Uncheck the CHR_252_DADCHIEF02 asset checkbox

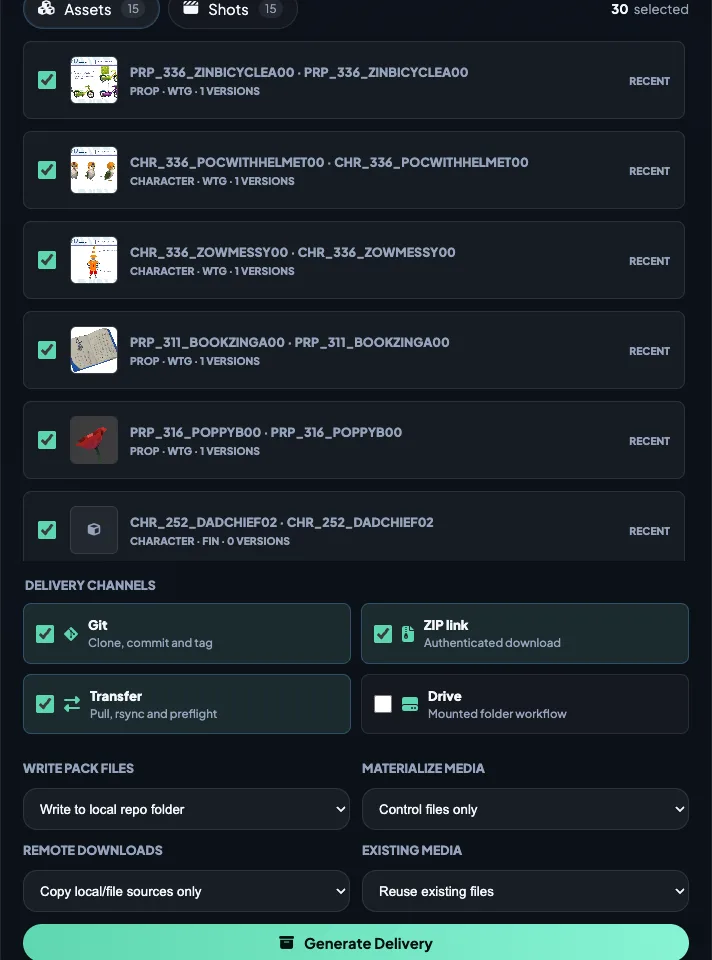pyautogui.click(x=47, y=530)
